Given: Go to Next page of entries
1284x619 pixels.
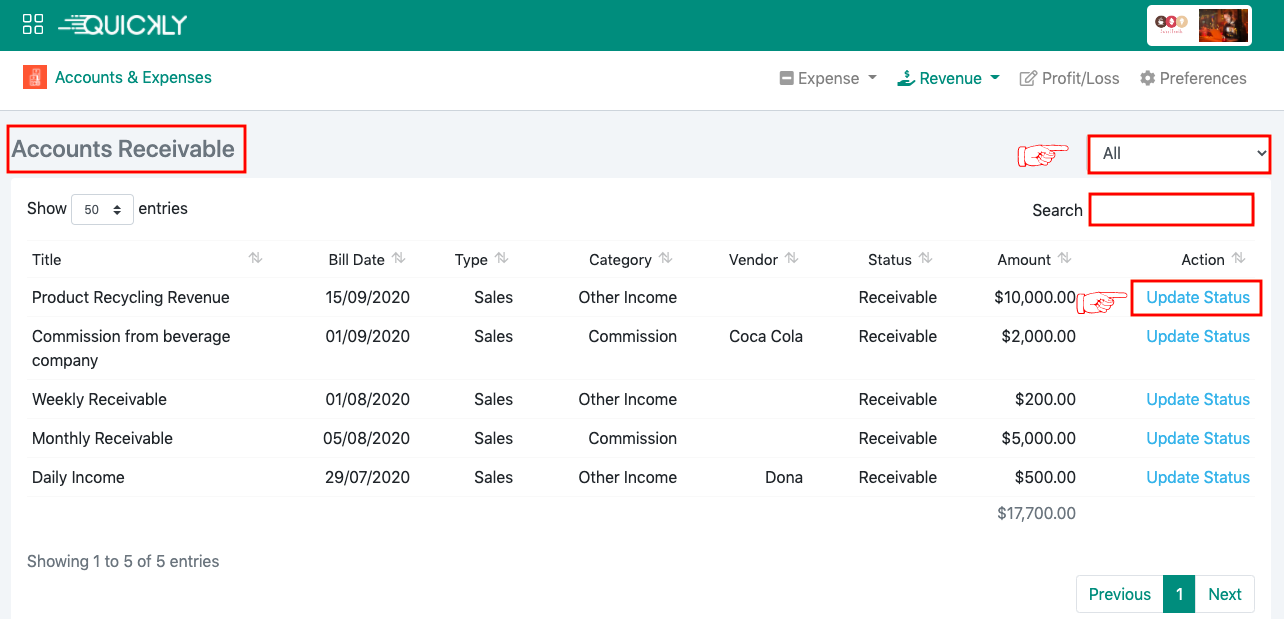Looking at the screenshot, I should [x=1224, y=594].
